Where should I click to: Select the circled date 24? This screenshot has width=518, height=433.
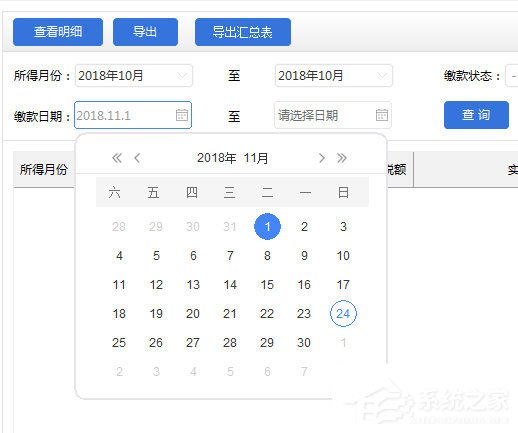click(343, 313)
